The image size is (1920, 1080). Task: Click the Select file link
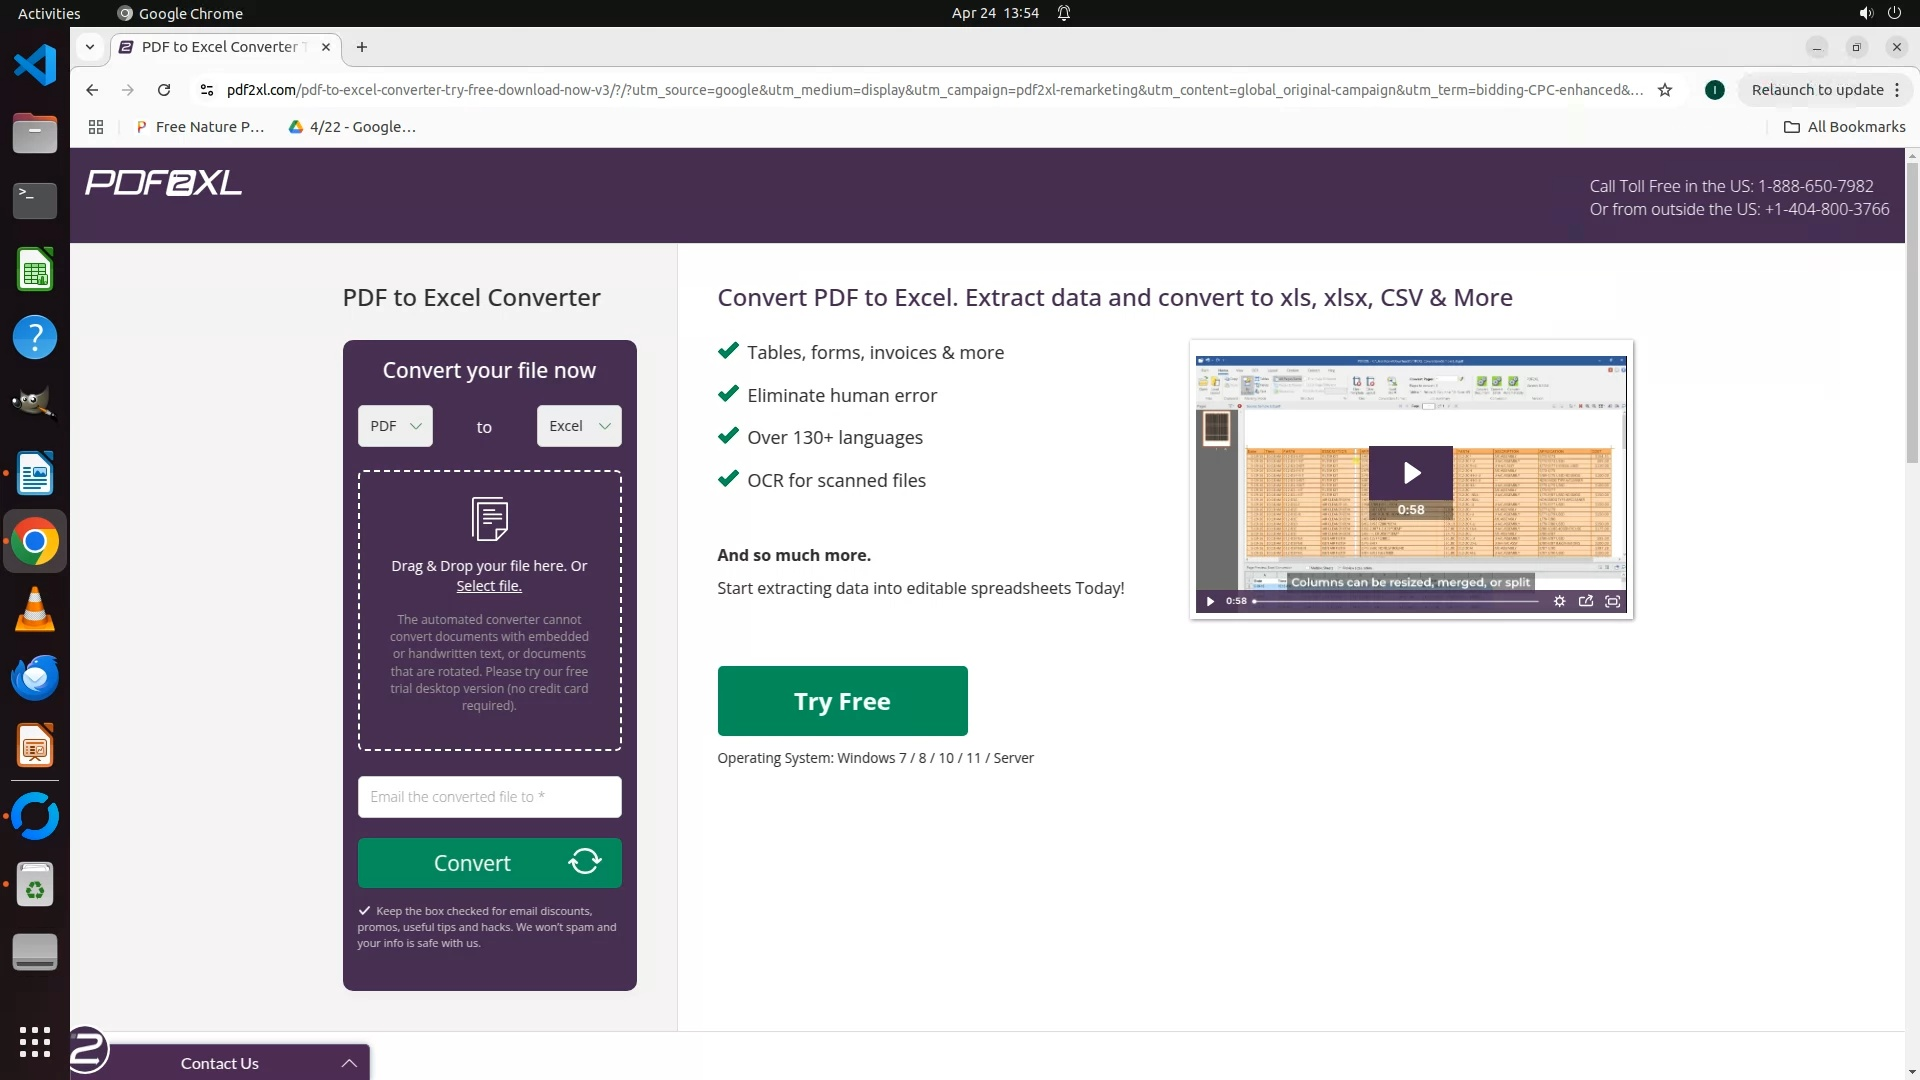point(488,586)
